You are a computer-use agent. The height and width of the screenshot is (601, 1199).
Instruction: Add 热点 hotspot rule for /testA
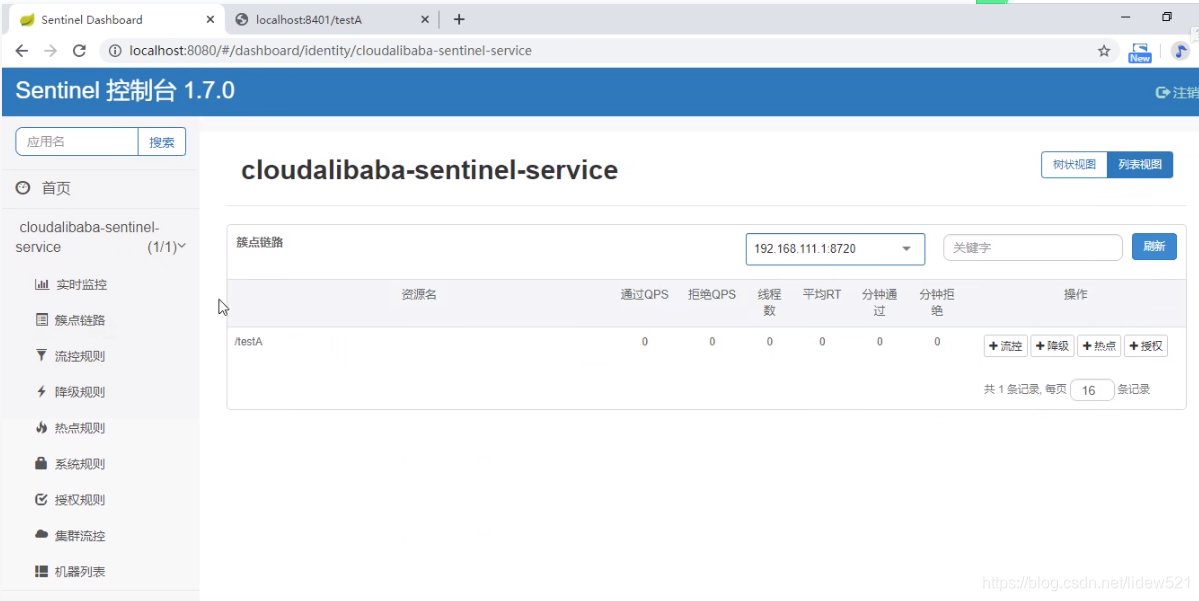[1099, 346]
